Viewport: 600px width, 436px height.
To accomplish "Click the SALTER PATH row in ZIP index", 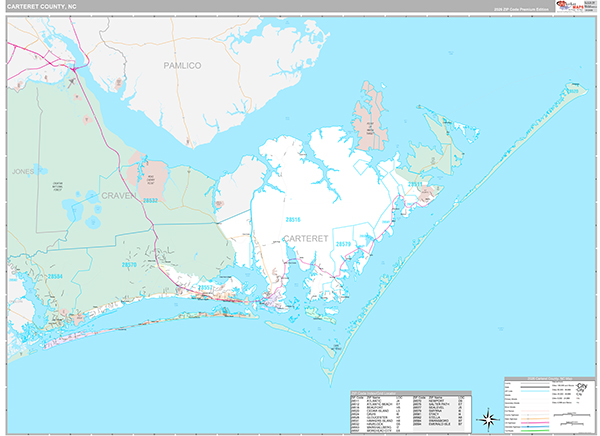I will tap(439, 404).
